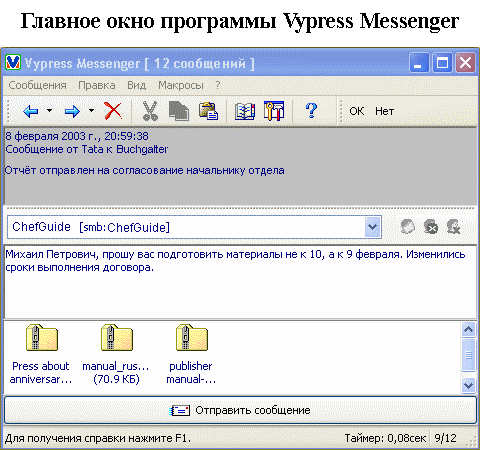Select the Press about anniversar... zipped attachment
Image resolution: width=480 pixels, height=450 pixels.
click(41, 355)
